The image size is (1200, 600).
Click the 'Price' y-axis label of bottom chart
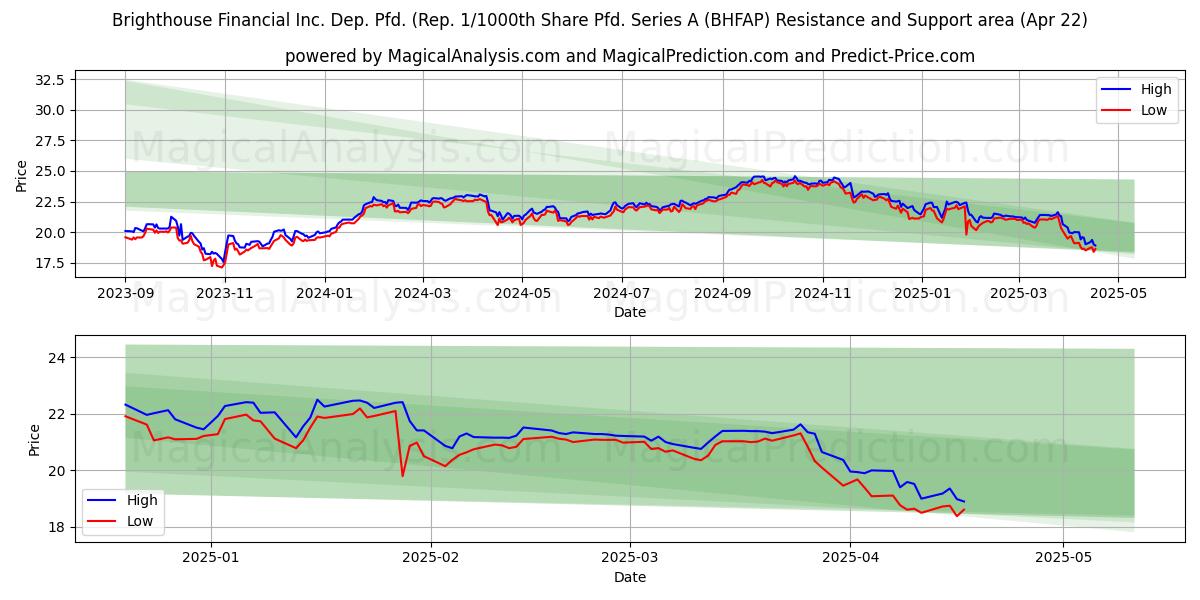35,440
